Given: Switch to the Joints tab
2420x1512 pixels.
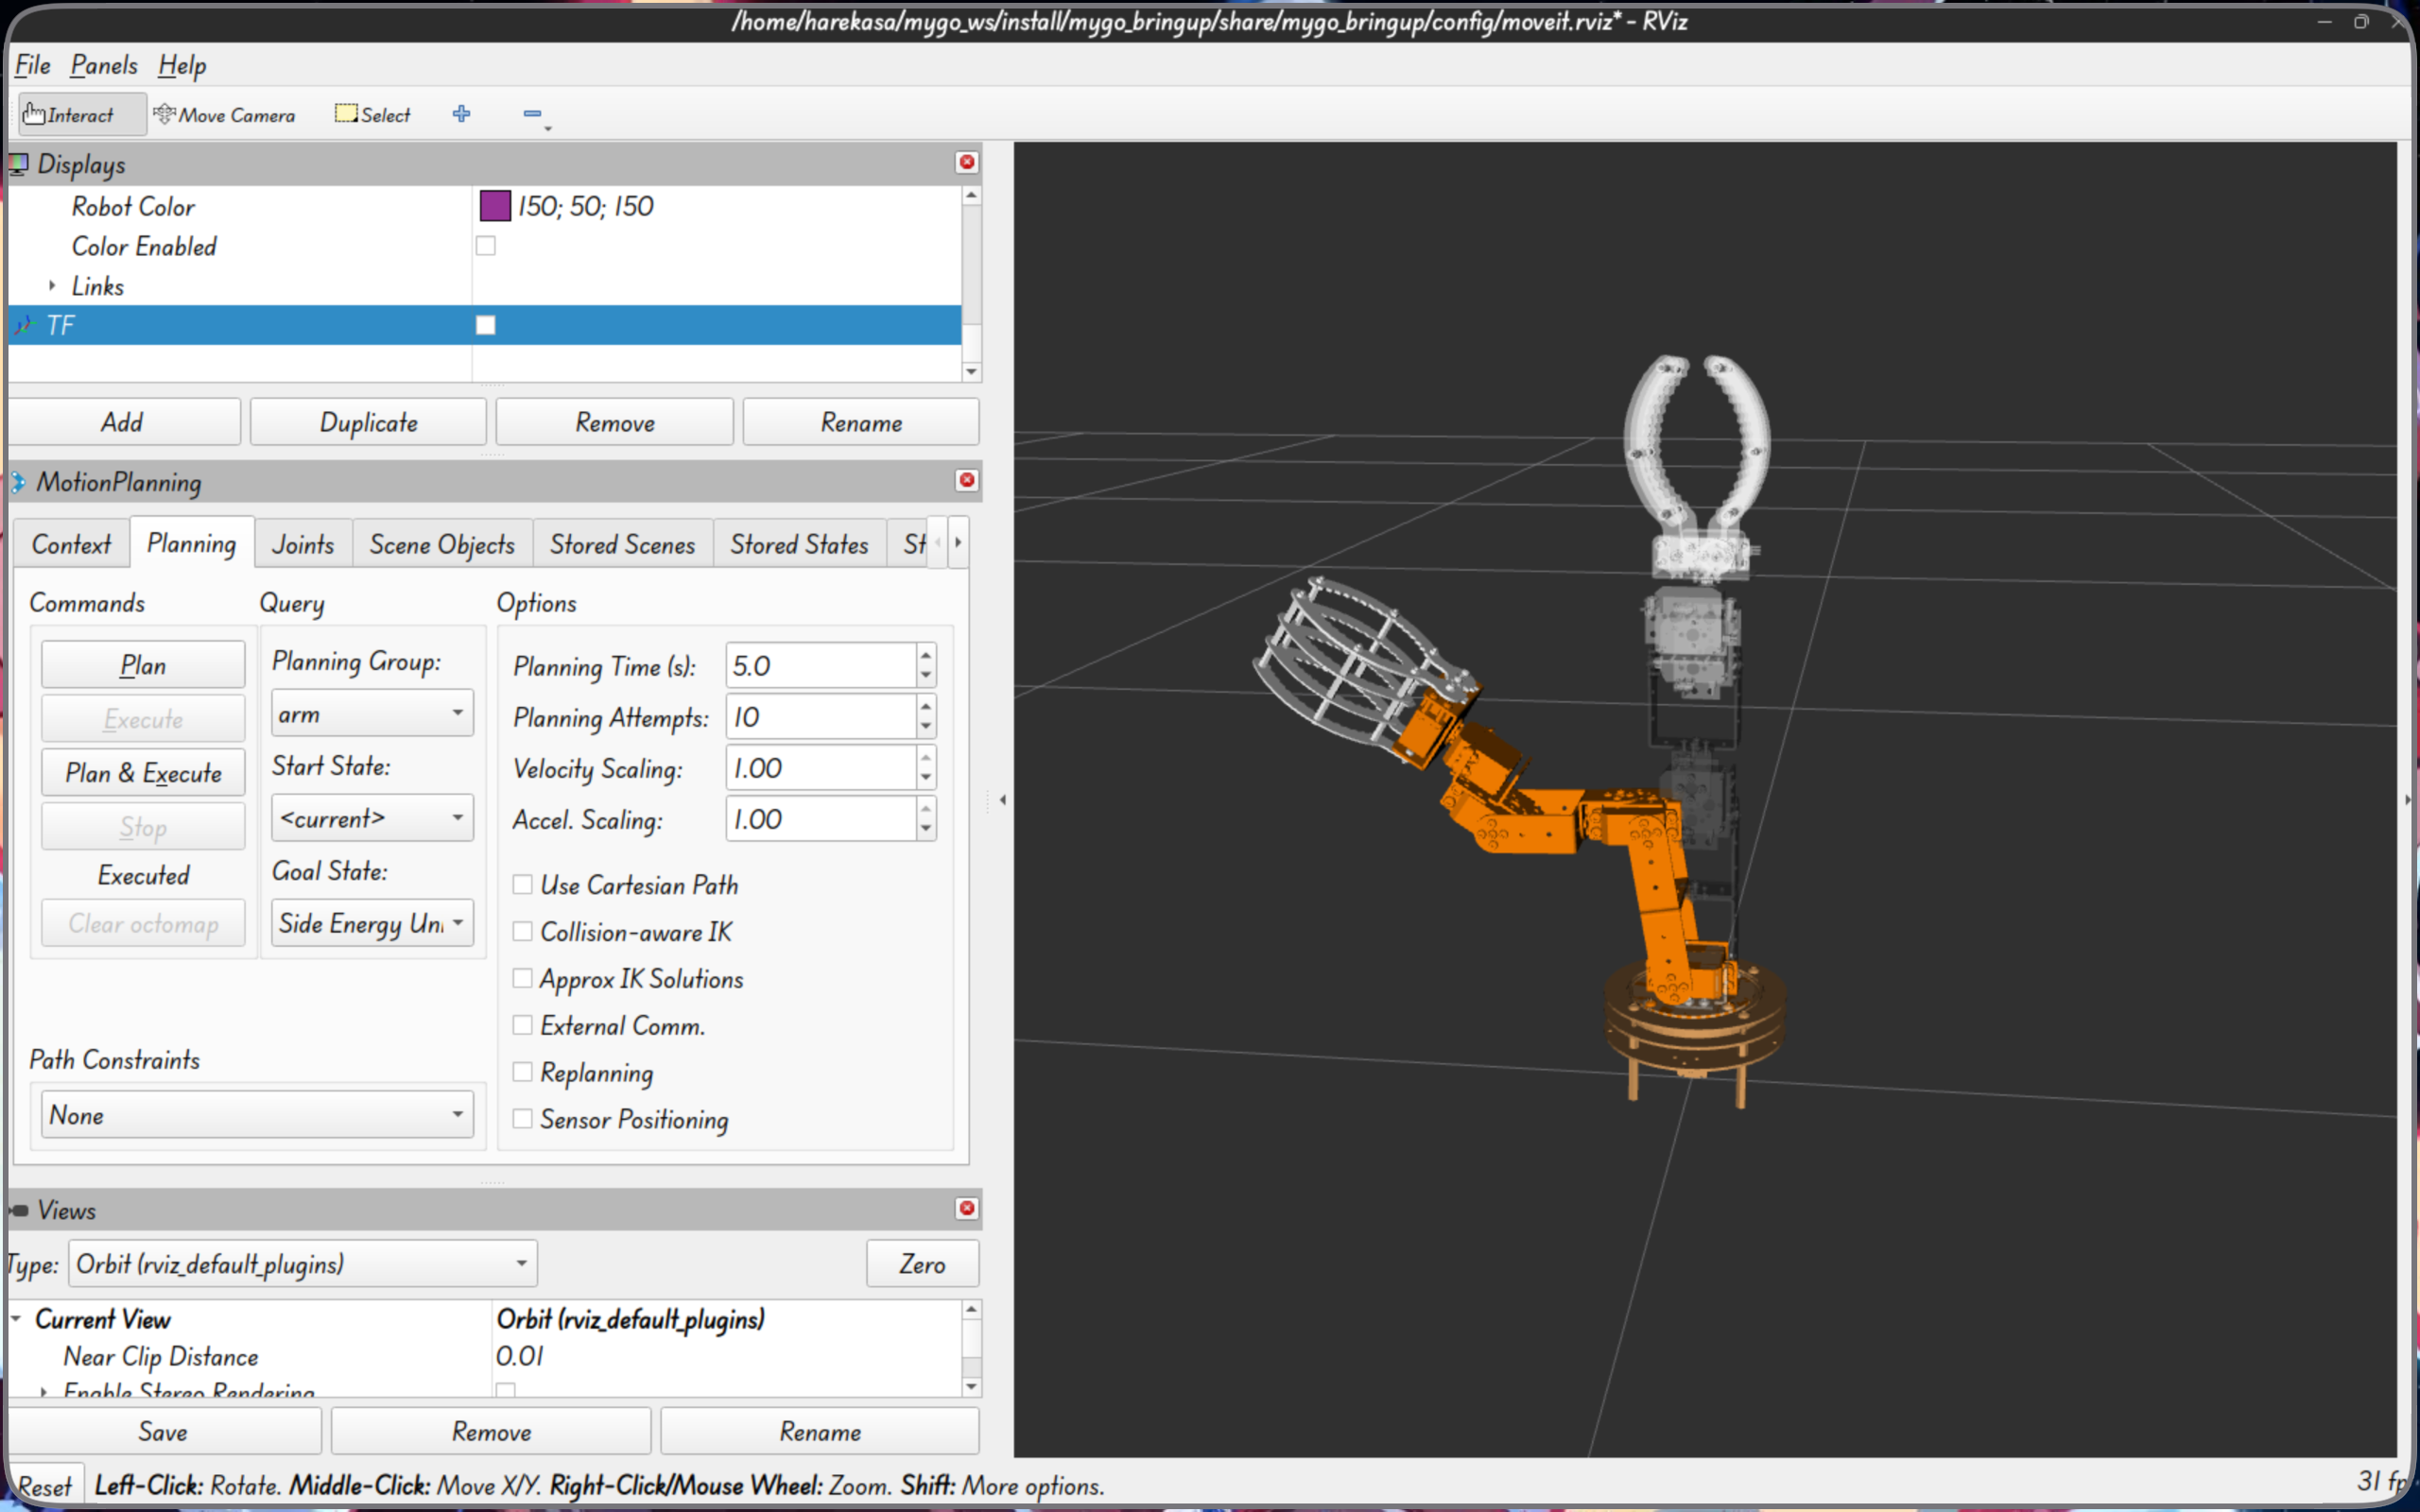Looking at the screenshot, I should 303,544.
